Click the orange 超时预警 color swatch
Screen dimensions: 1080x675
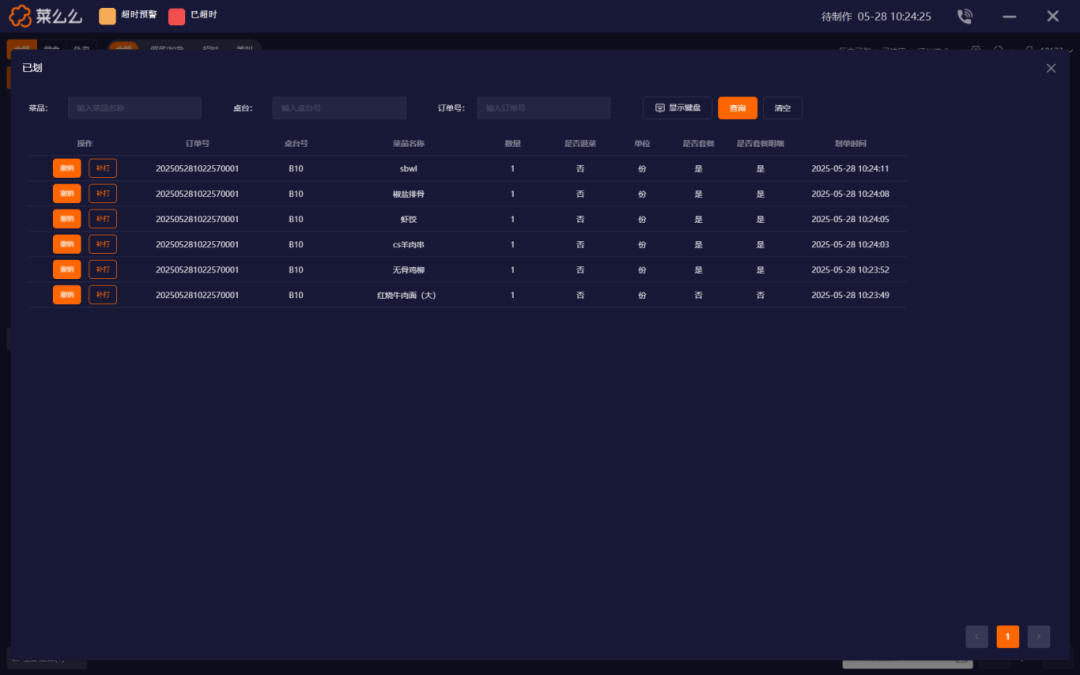(107, 16)
